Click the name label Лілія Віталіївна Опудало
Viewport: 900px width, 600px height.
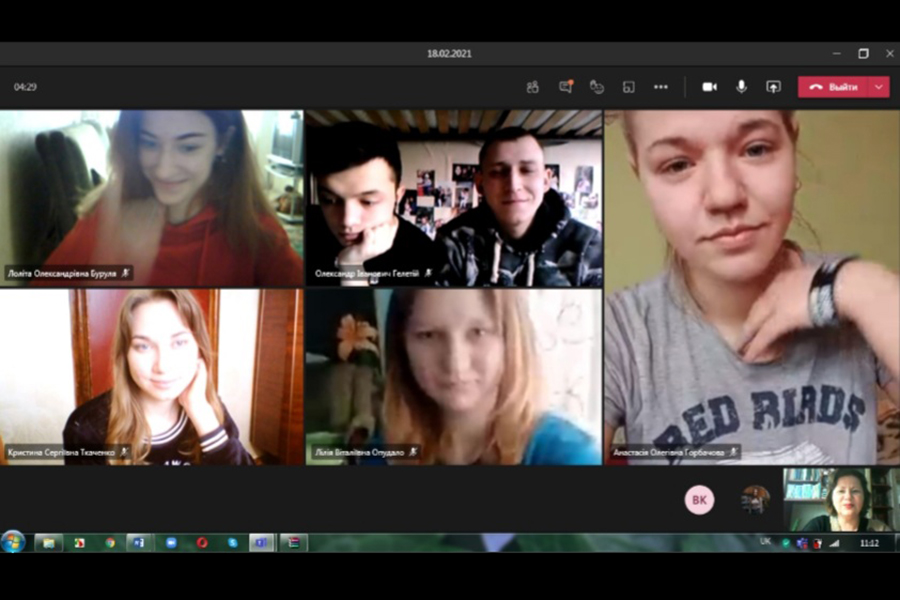pyautogui.click(x=359, y=452)
